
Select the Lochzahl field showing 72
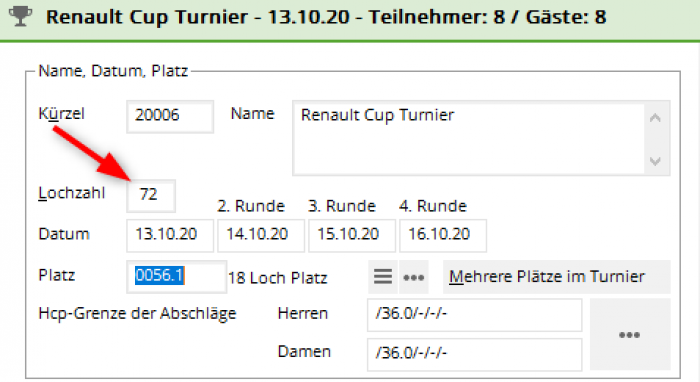(151, 195)
